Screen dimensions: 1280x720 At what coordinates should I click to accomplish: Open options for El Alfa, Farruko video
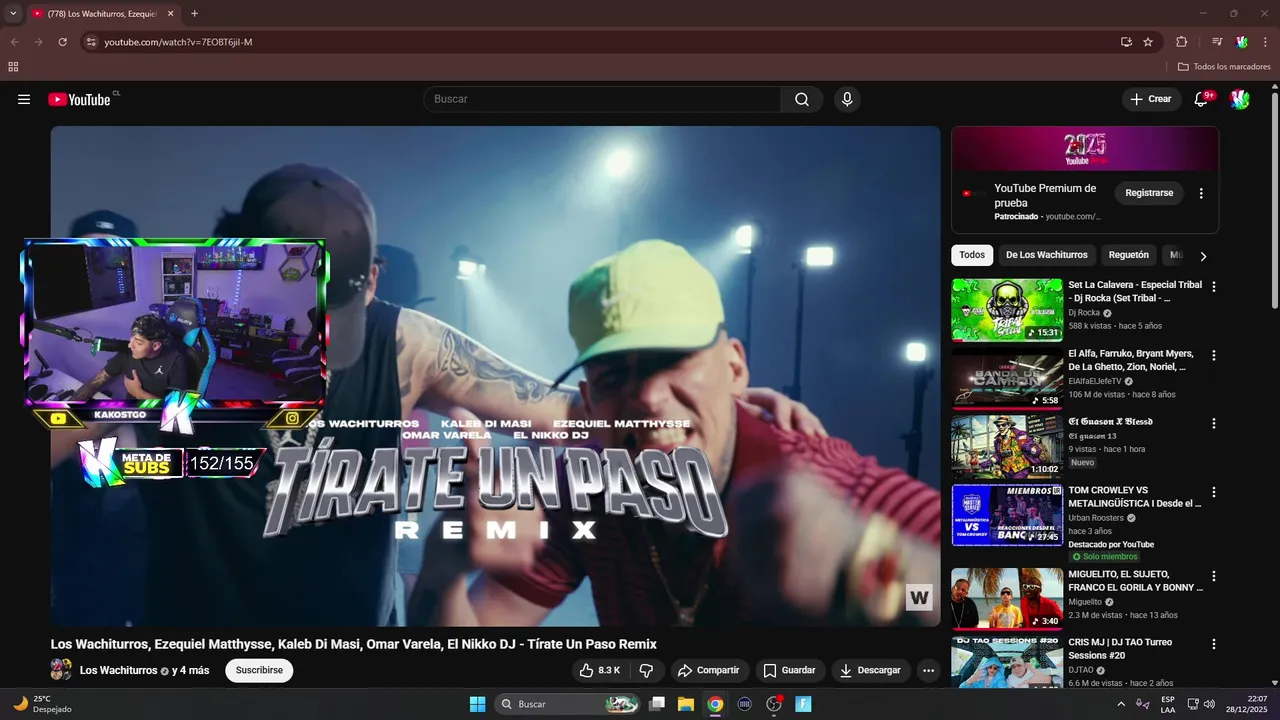[1214, 355]
